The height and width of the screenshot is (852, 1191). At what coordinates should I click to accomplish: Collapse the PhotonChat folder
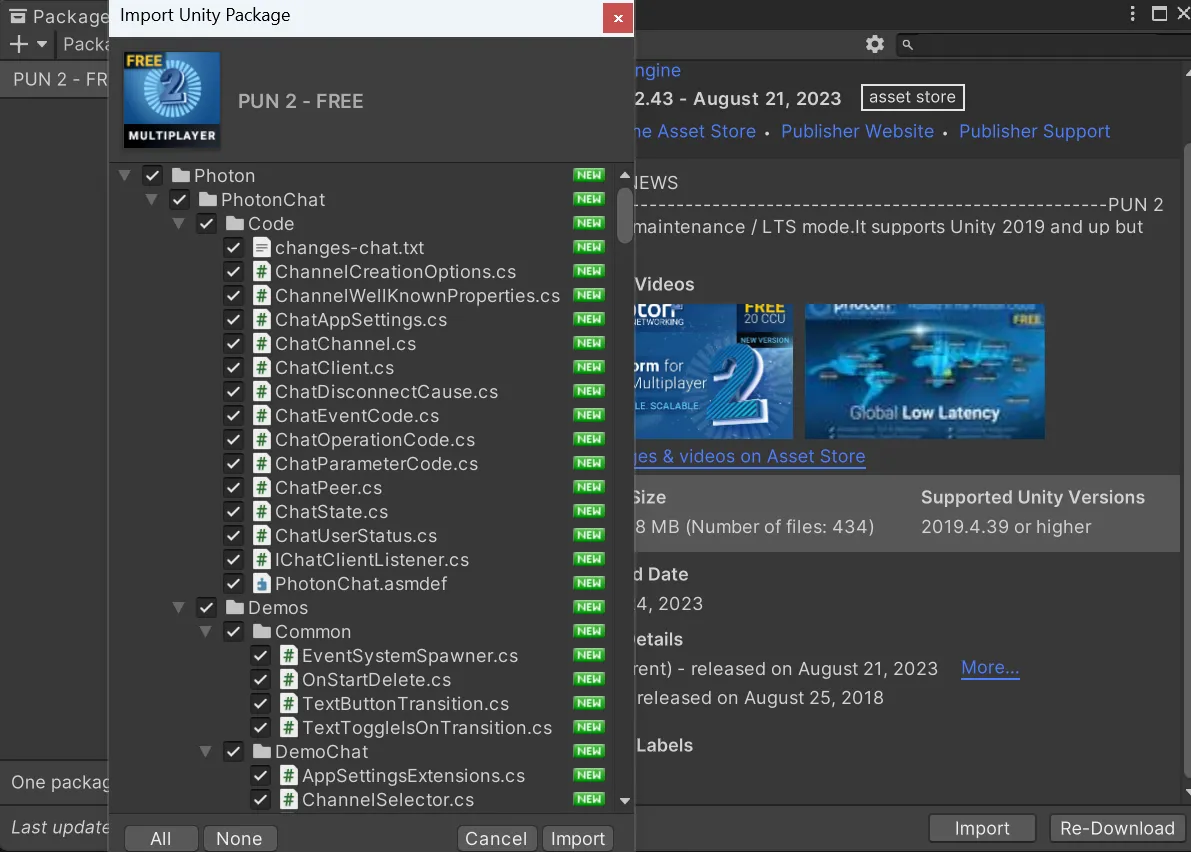152,200
